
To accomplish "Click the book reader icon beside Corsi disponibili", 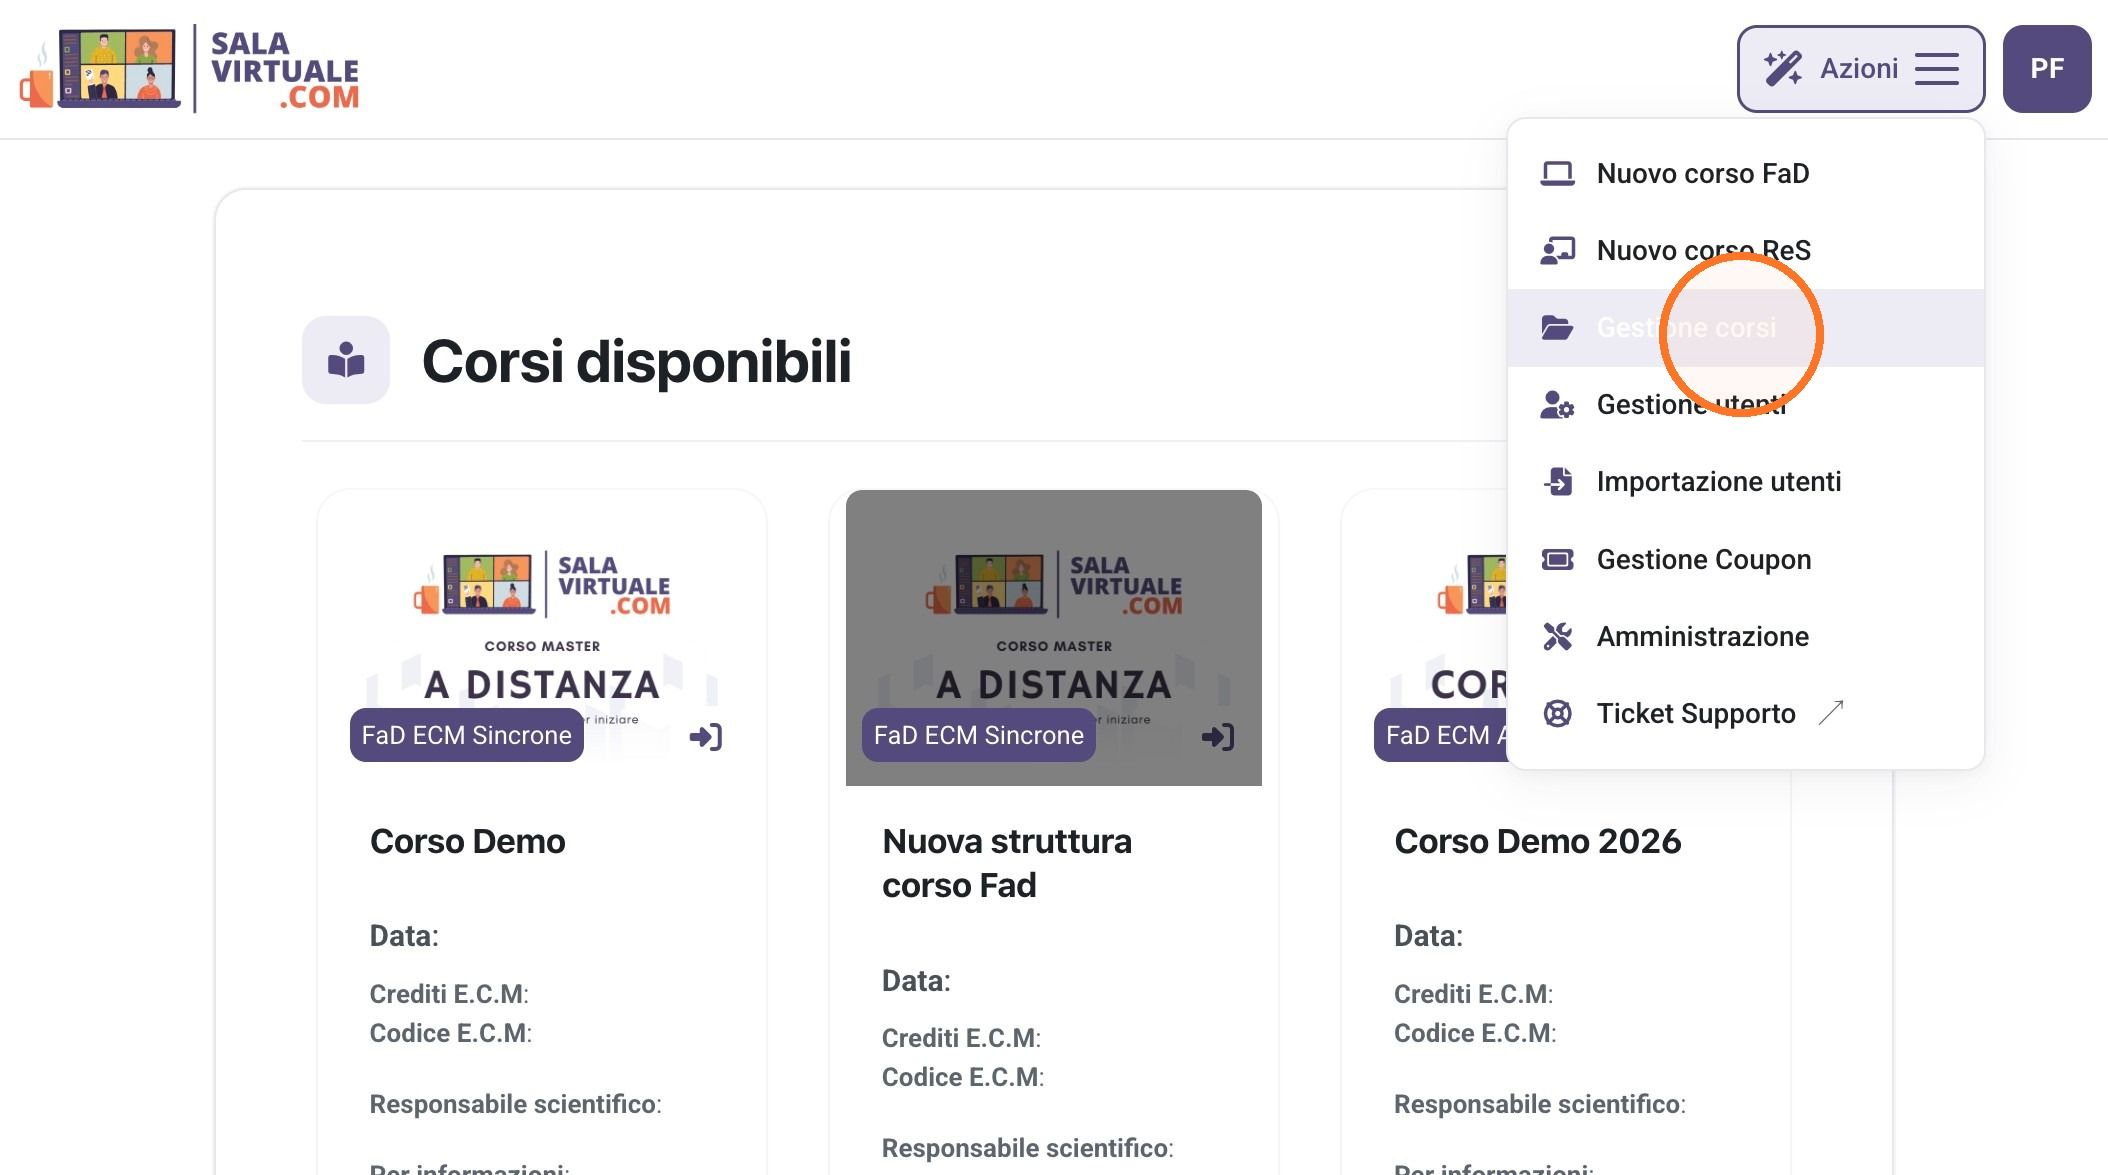I will pos(346,360).
